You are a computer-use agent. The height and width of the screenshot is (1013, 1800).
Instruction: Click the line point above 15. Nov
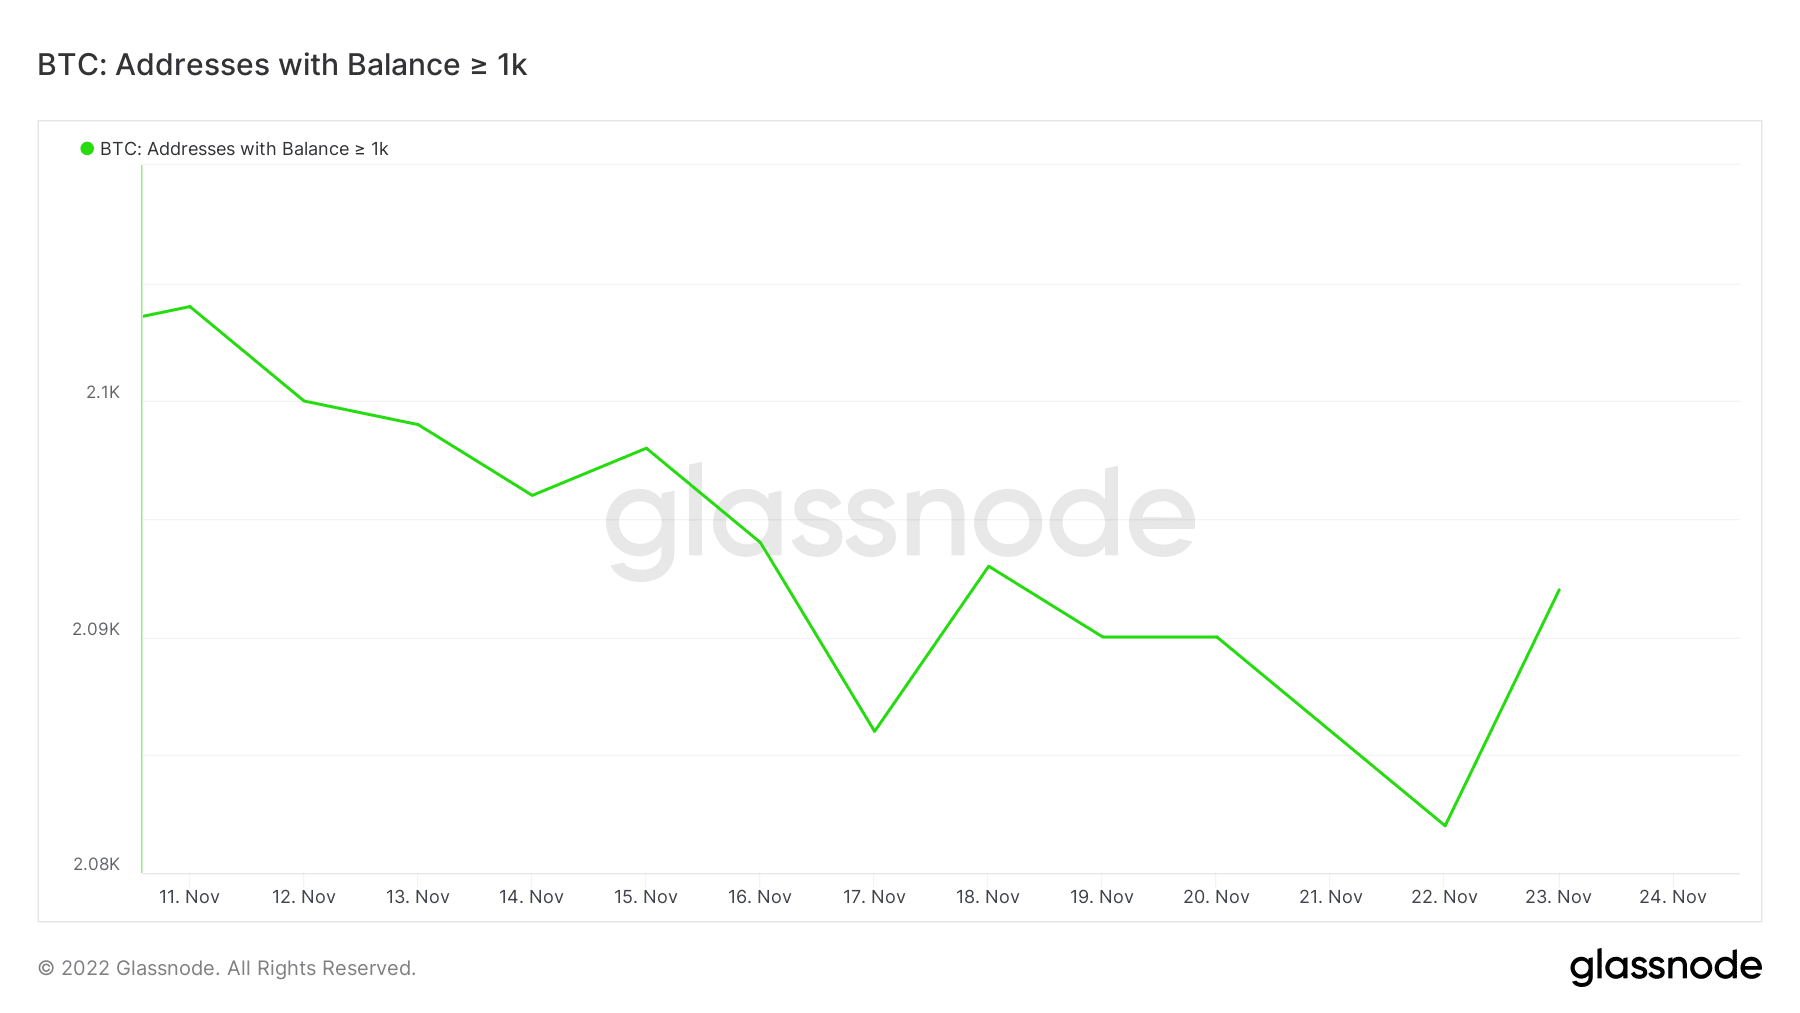click(646, 448)
